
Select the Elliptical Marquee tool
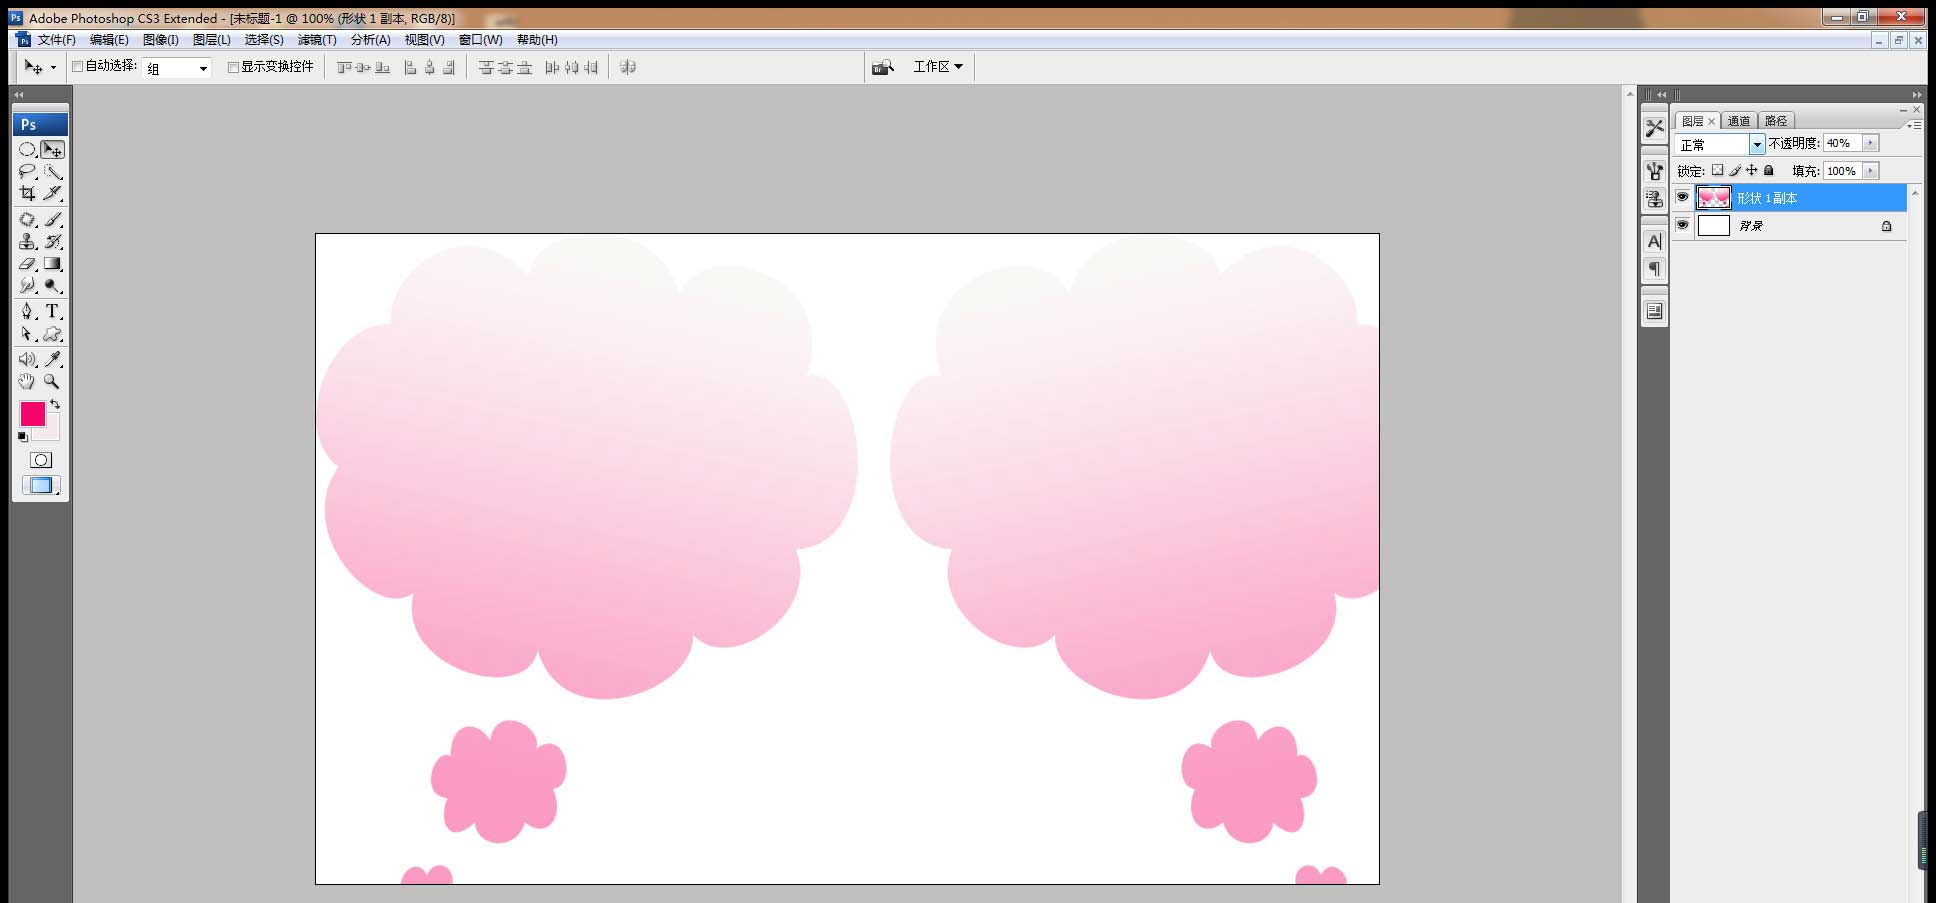pos(28,150)
